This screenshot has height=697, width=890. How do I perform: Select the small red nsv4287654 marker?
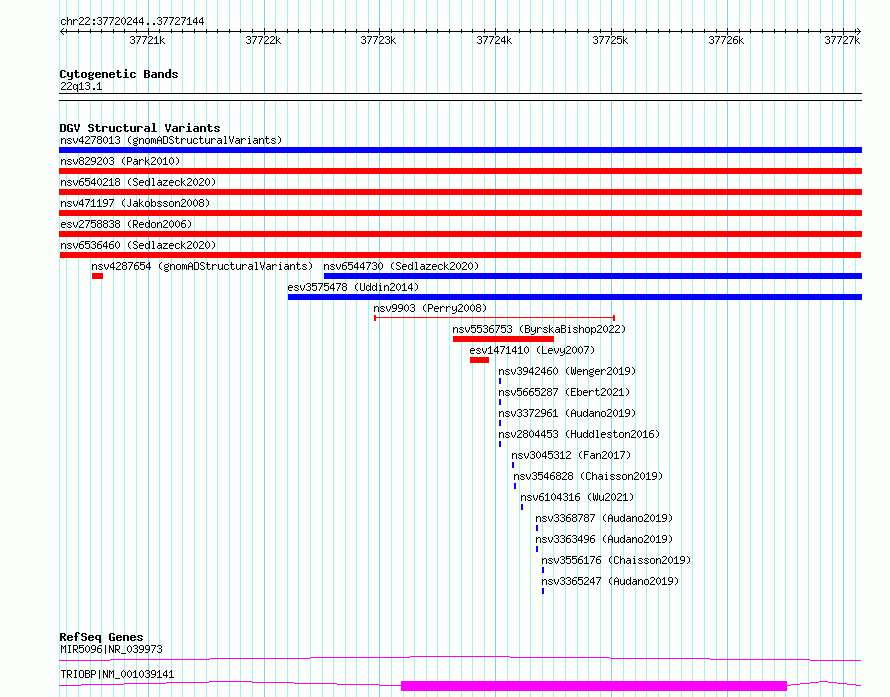98,276
